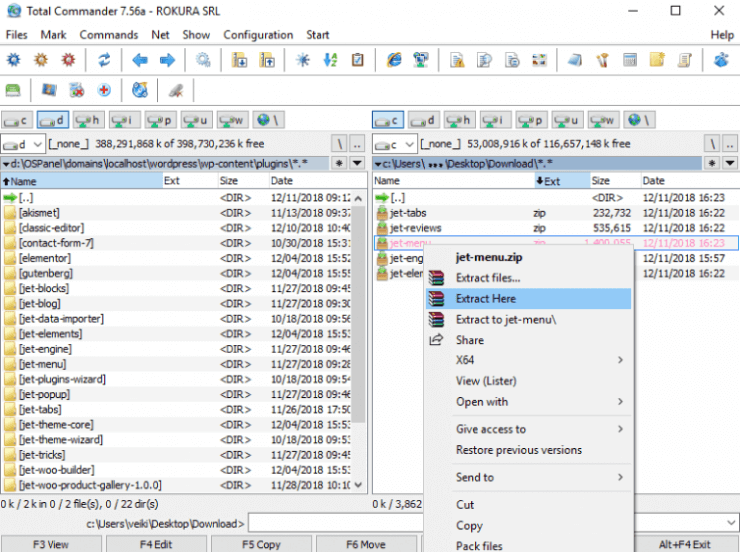740x552 pixels.
Task: Click the globe with arrows icon
Action: point(140,90)
